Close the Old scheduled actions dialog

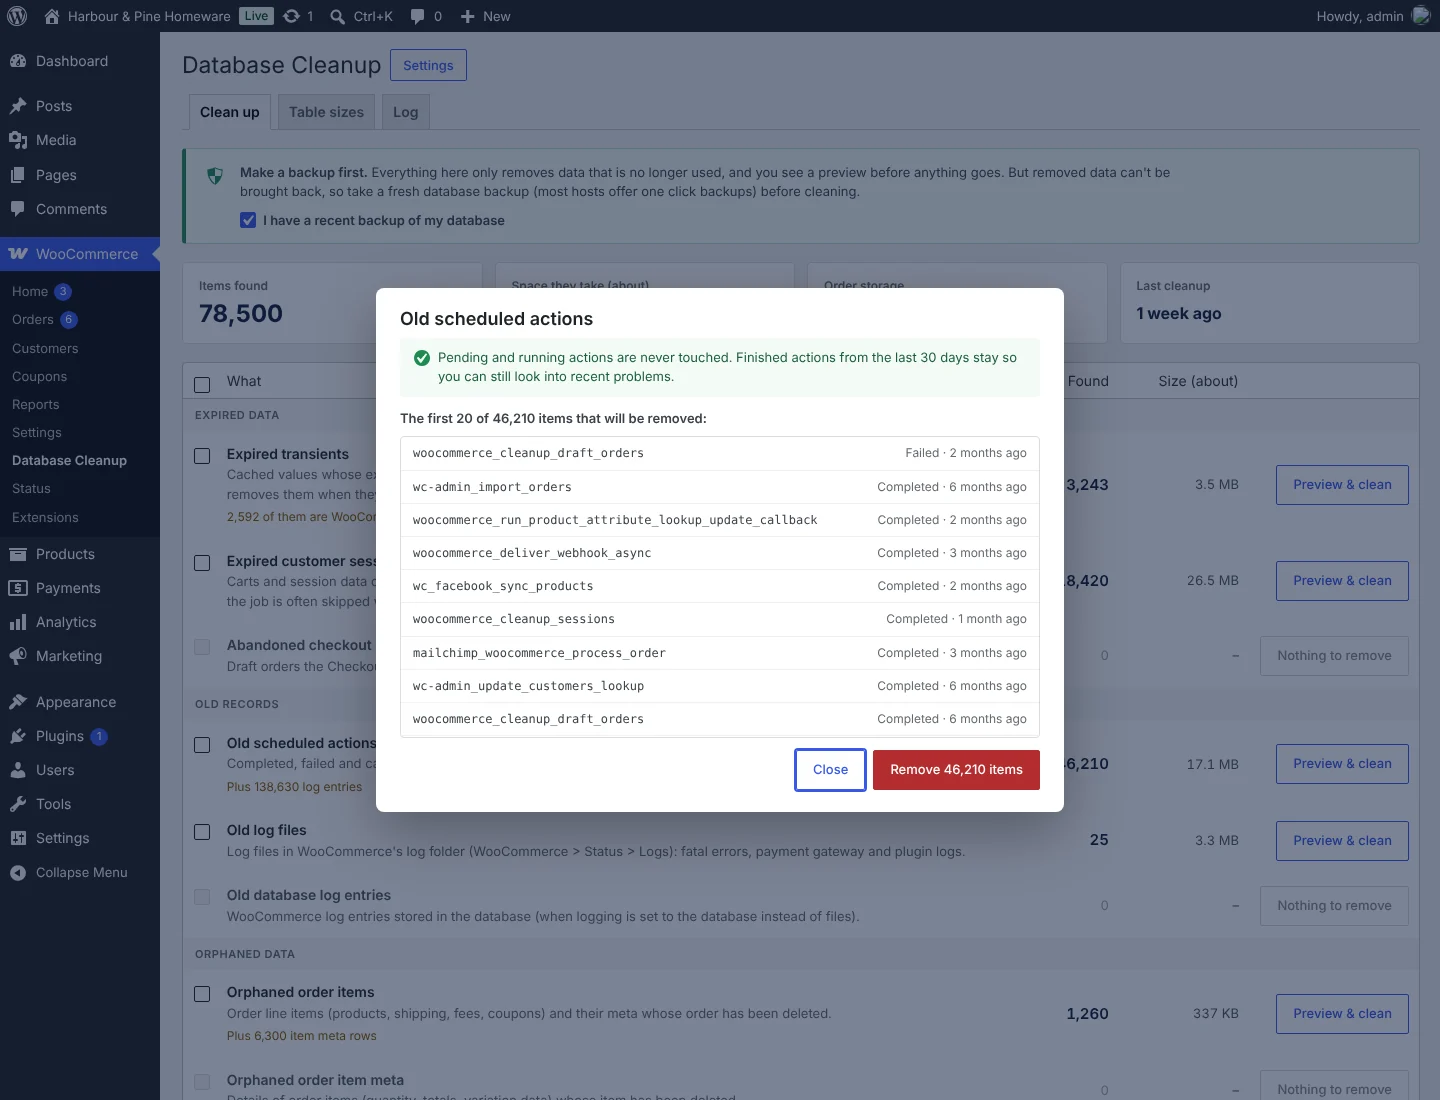(x=830, y=770)
